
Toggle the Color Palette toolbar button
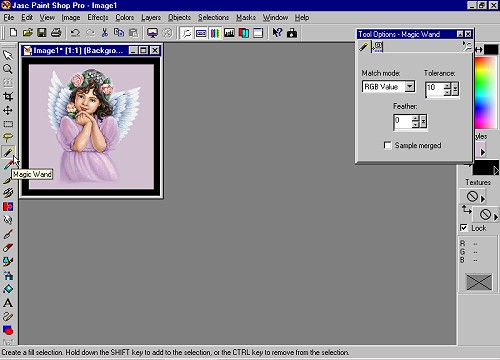215,33
